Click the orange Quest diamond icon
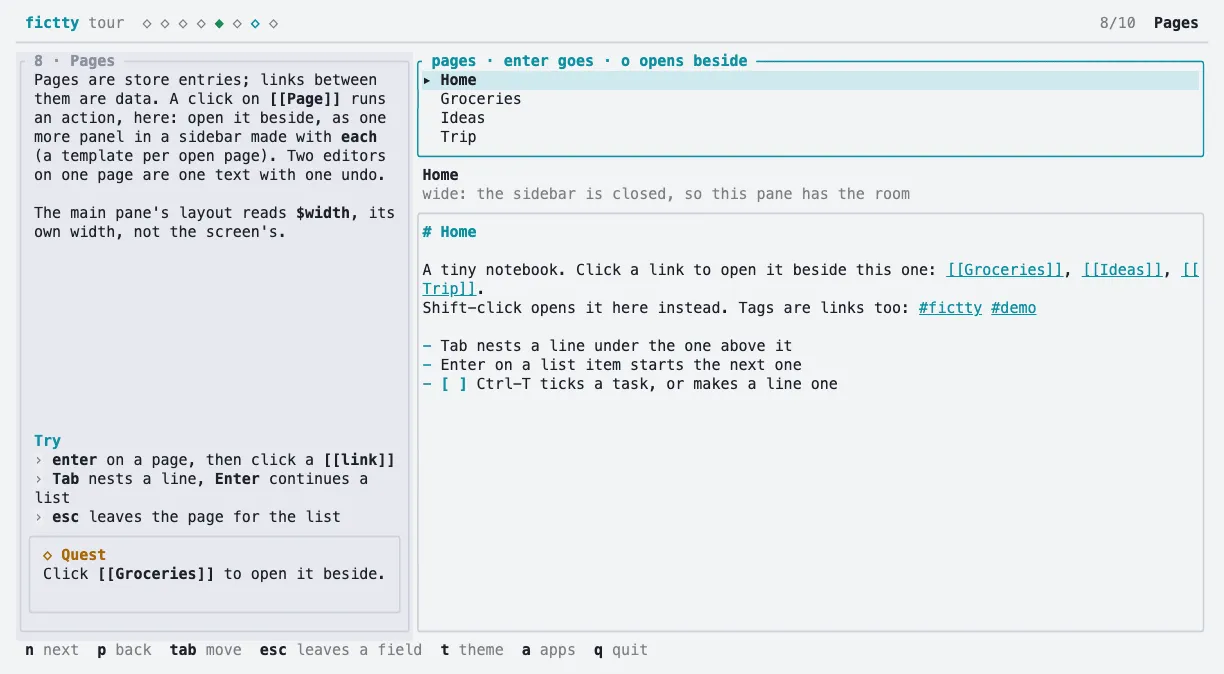The image size is (1224, 674). (47, 555)
